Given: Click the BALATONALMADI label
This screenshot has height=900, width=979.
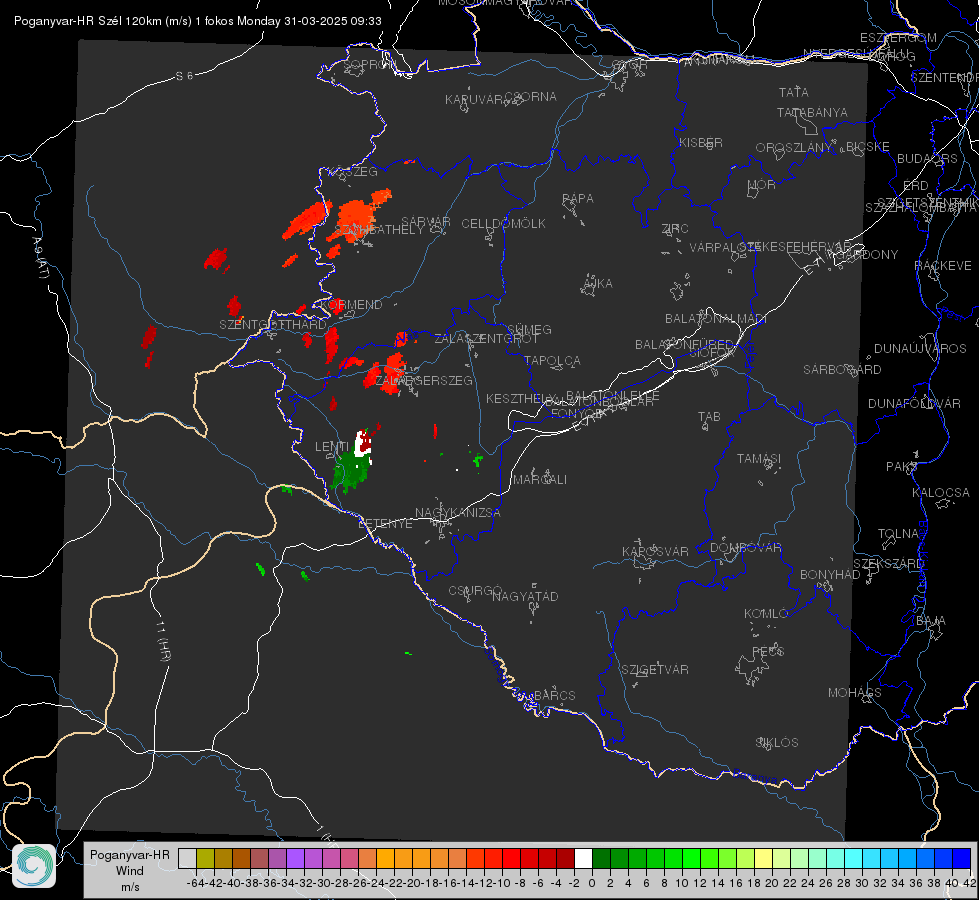Looking at the screenshot, I should [x=716, y=319].
